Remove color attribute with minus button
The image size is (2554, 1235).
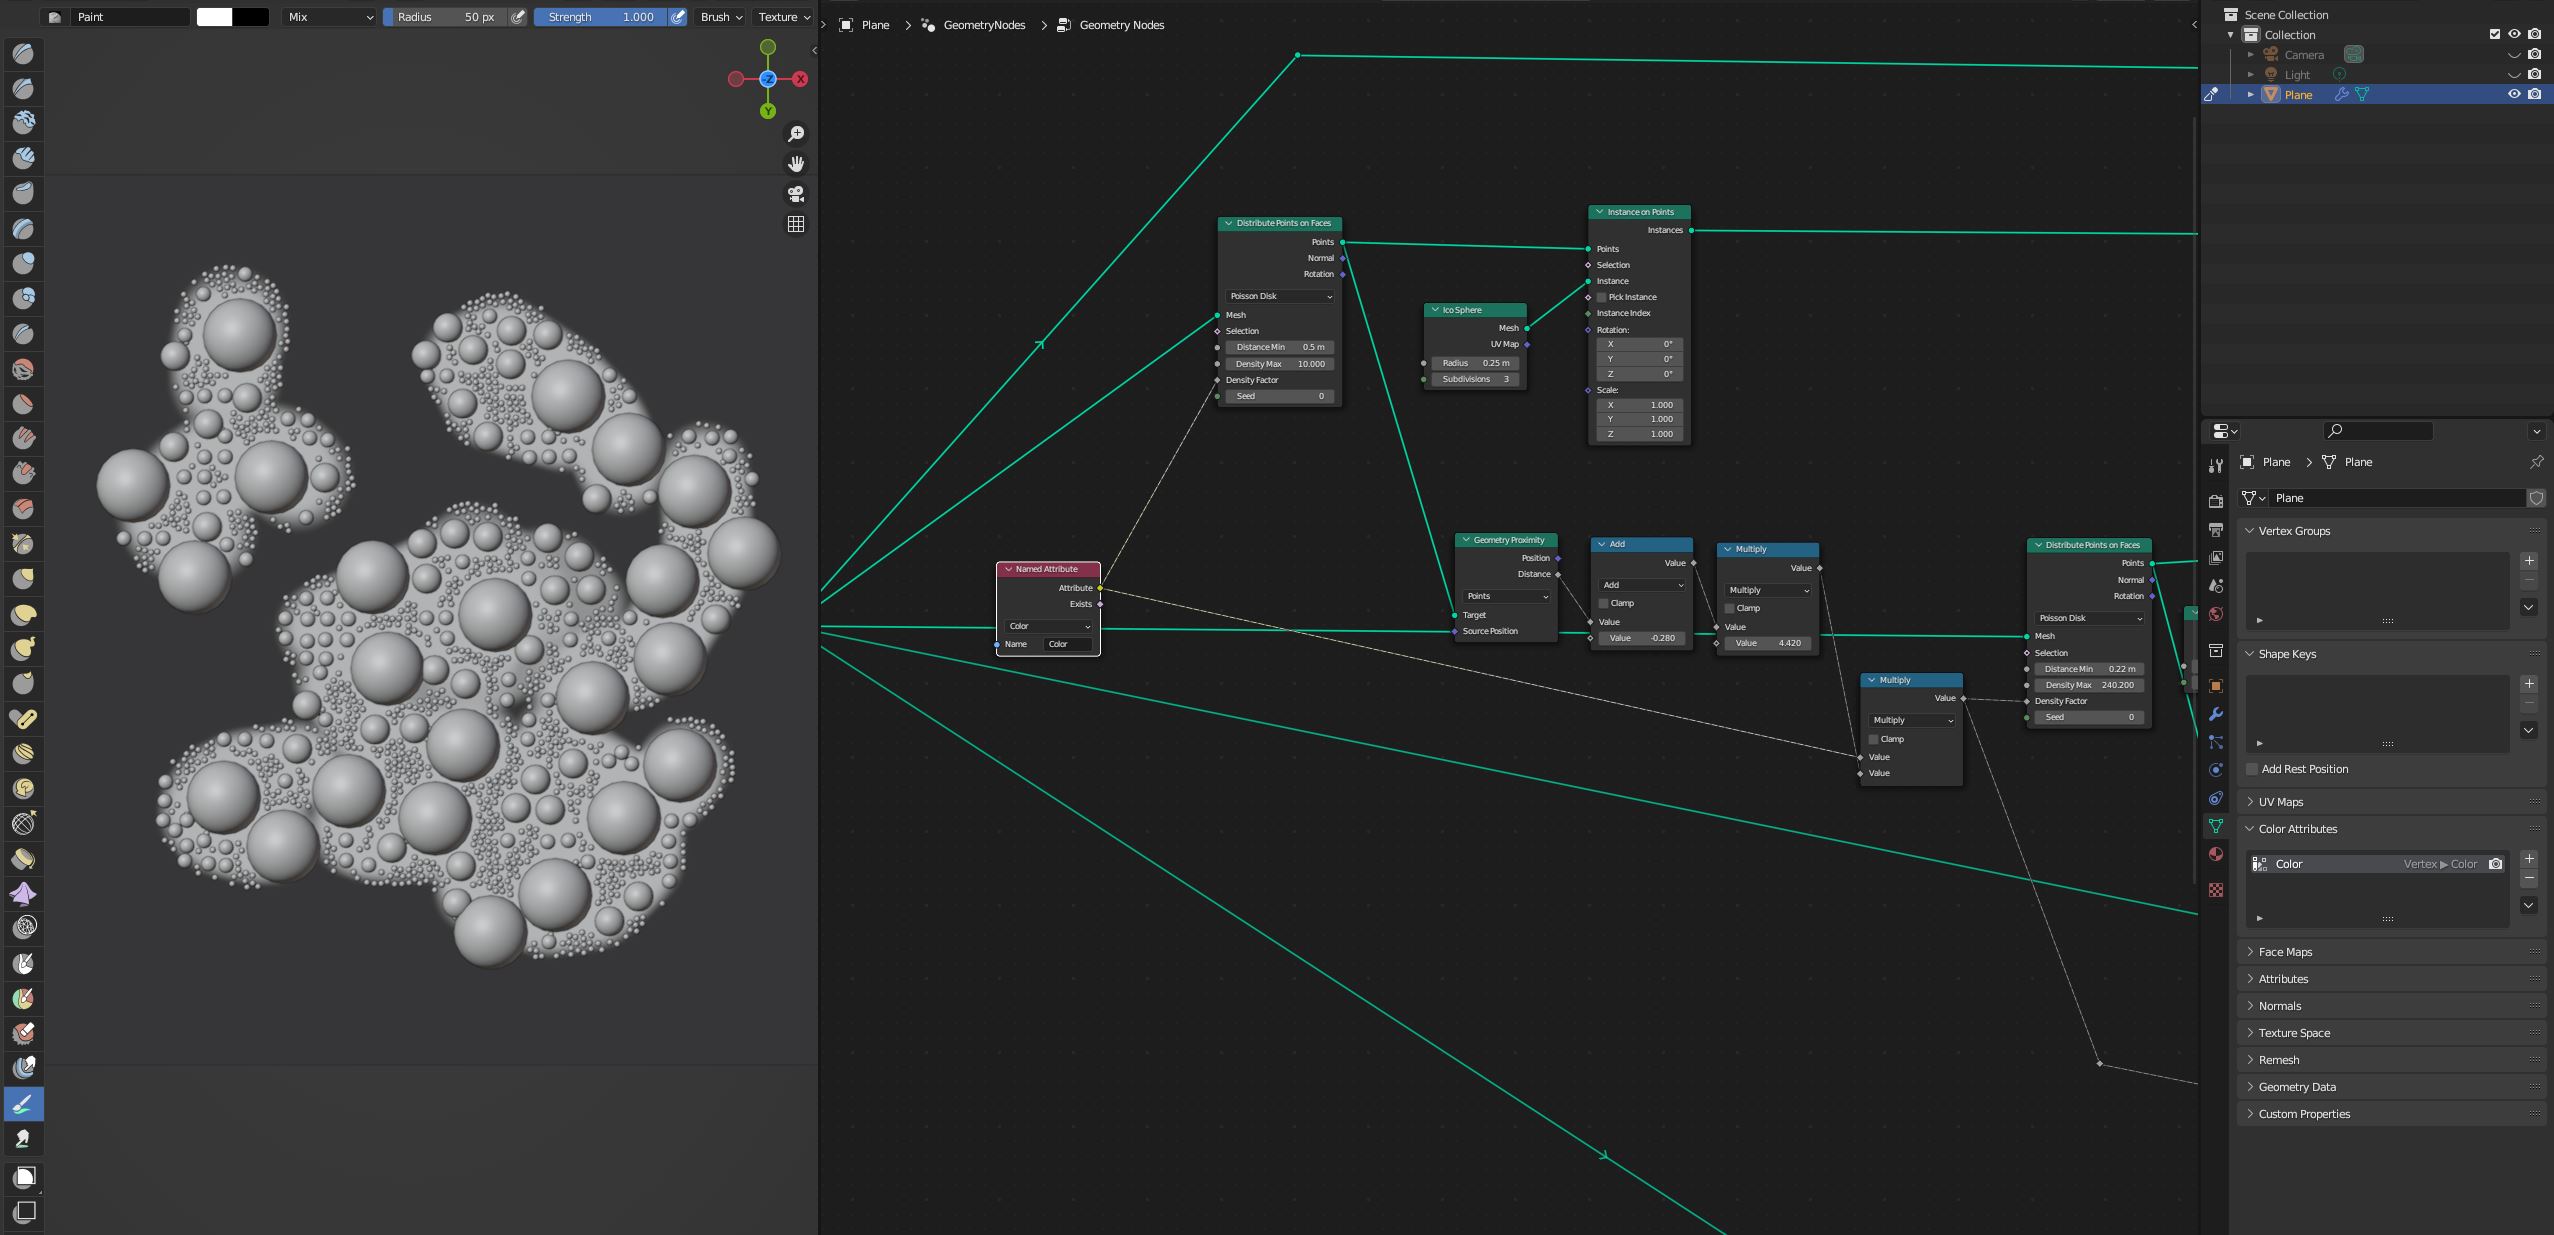tap(2529, 879)
